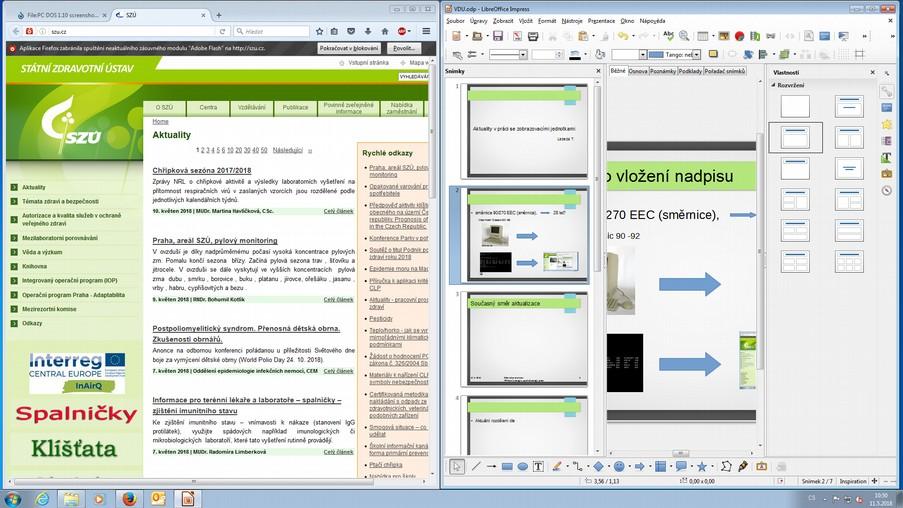The height and width of the screenshot is (508, 903).
Task: Select the arrow Select tool in drawing toolbar
Action: (457, 467)
